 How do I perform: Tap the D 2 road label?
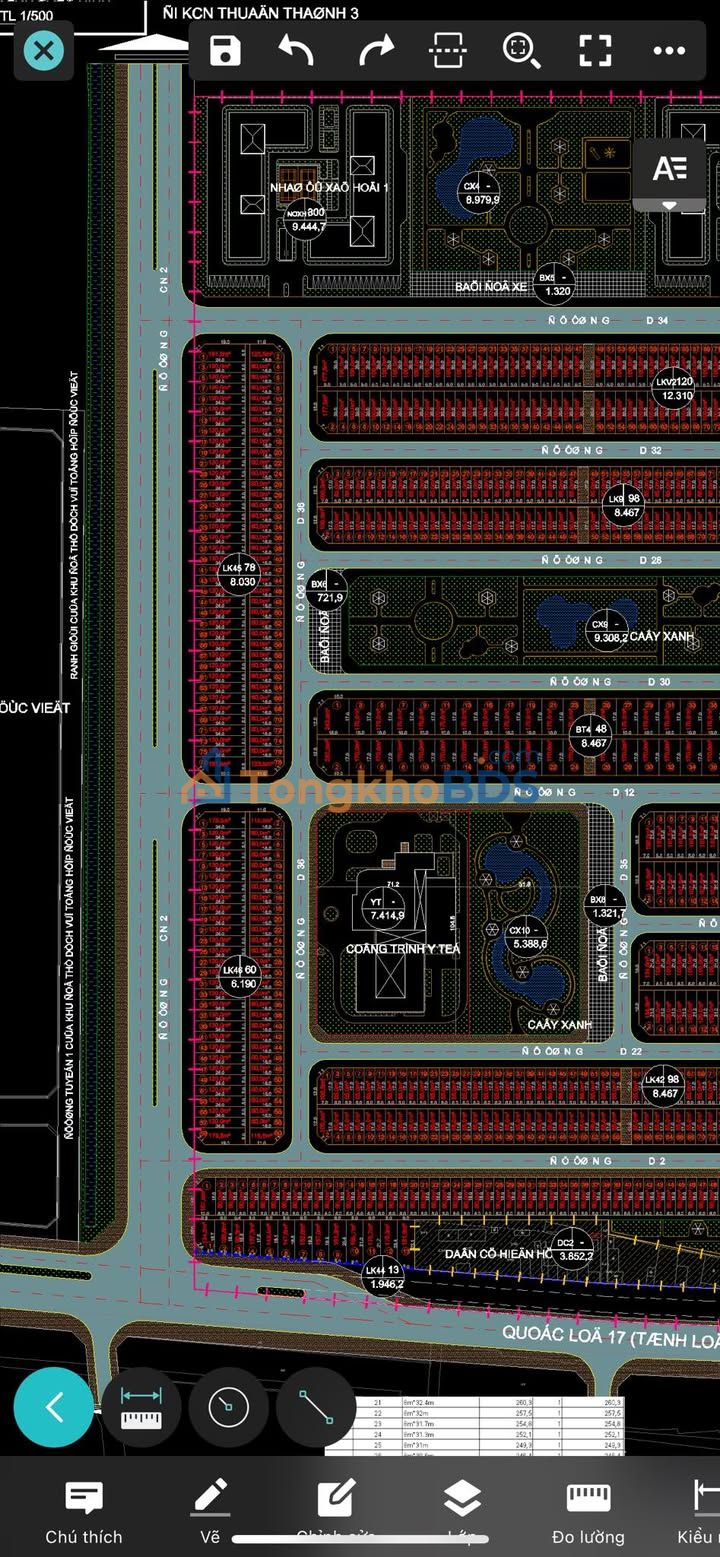point(656,1161)
